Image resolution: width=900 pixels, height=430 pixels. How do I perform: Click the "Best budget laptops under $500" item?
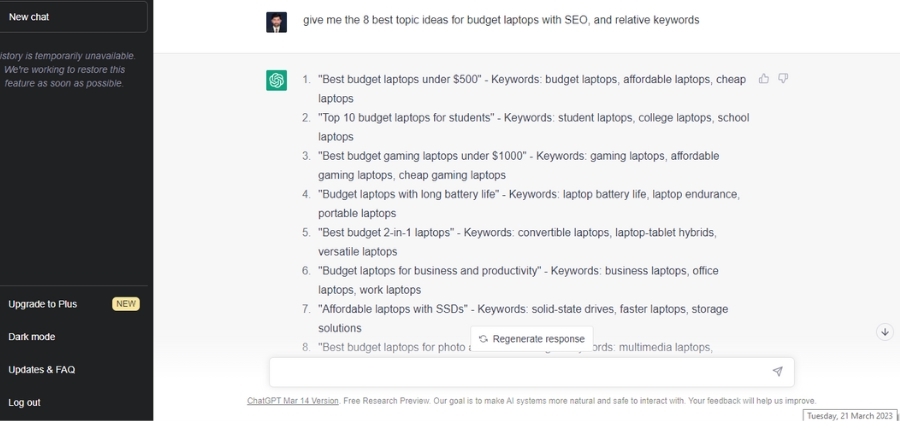pyautogui.click(x=400, y=79)
